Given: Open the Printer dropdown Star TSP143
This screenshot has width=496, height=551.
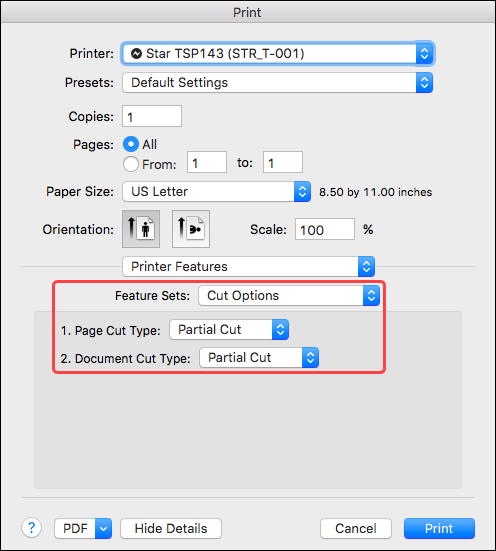Looking at the screenshot, I should pos(277,53).
